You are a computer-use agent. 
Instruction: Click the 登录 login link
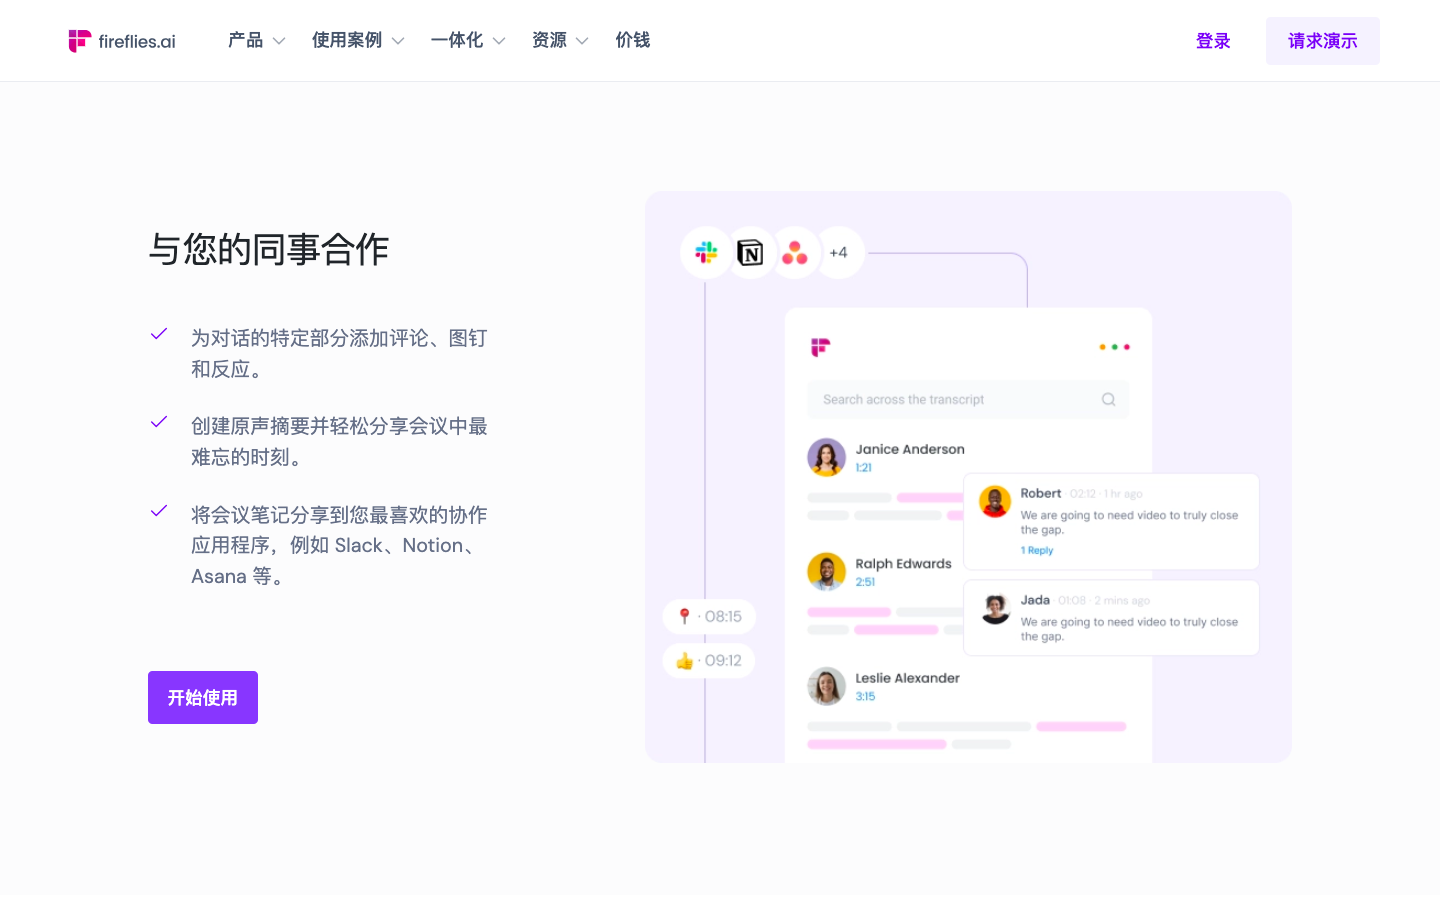tap(1213, 41)
